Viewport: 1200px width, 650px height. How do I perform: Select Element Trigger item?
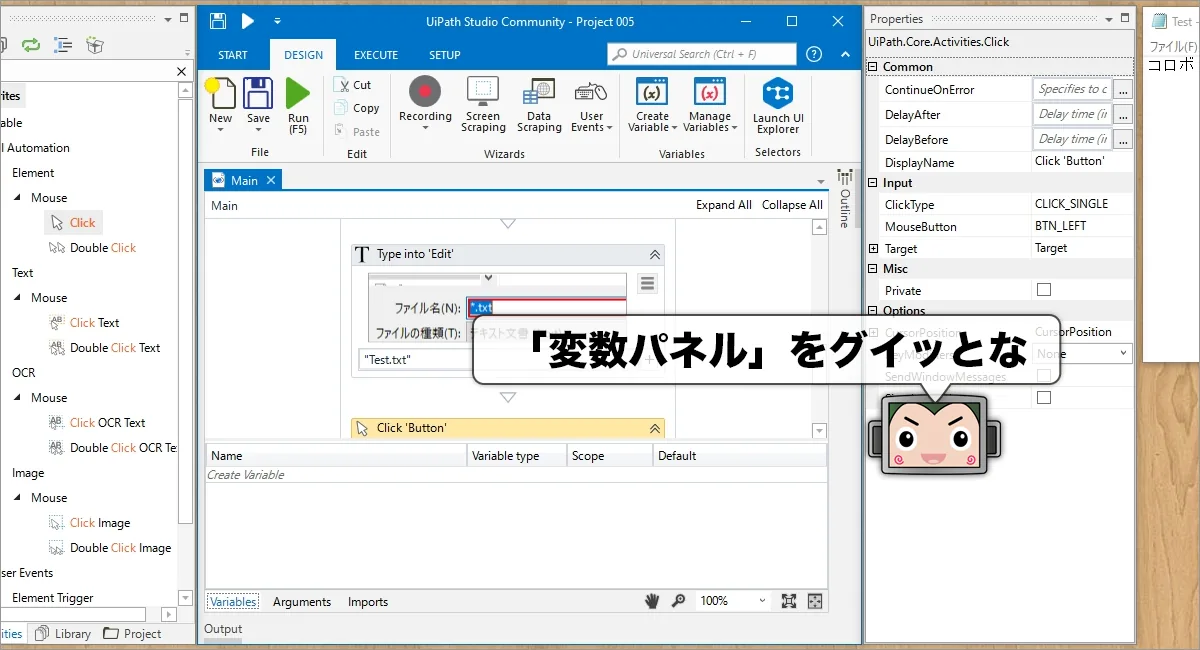(x=52, y=598)
